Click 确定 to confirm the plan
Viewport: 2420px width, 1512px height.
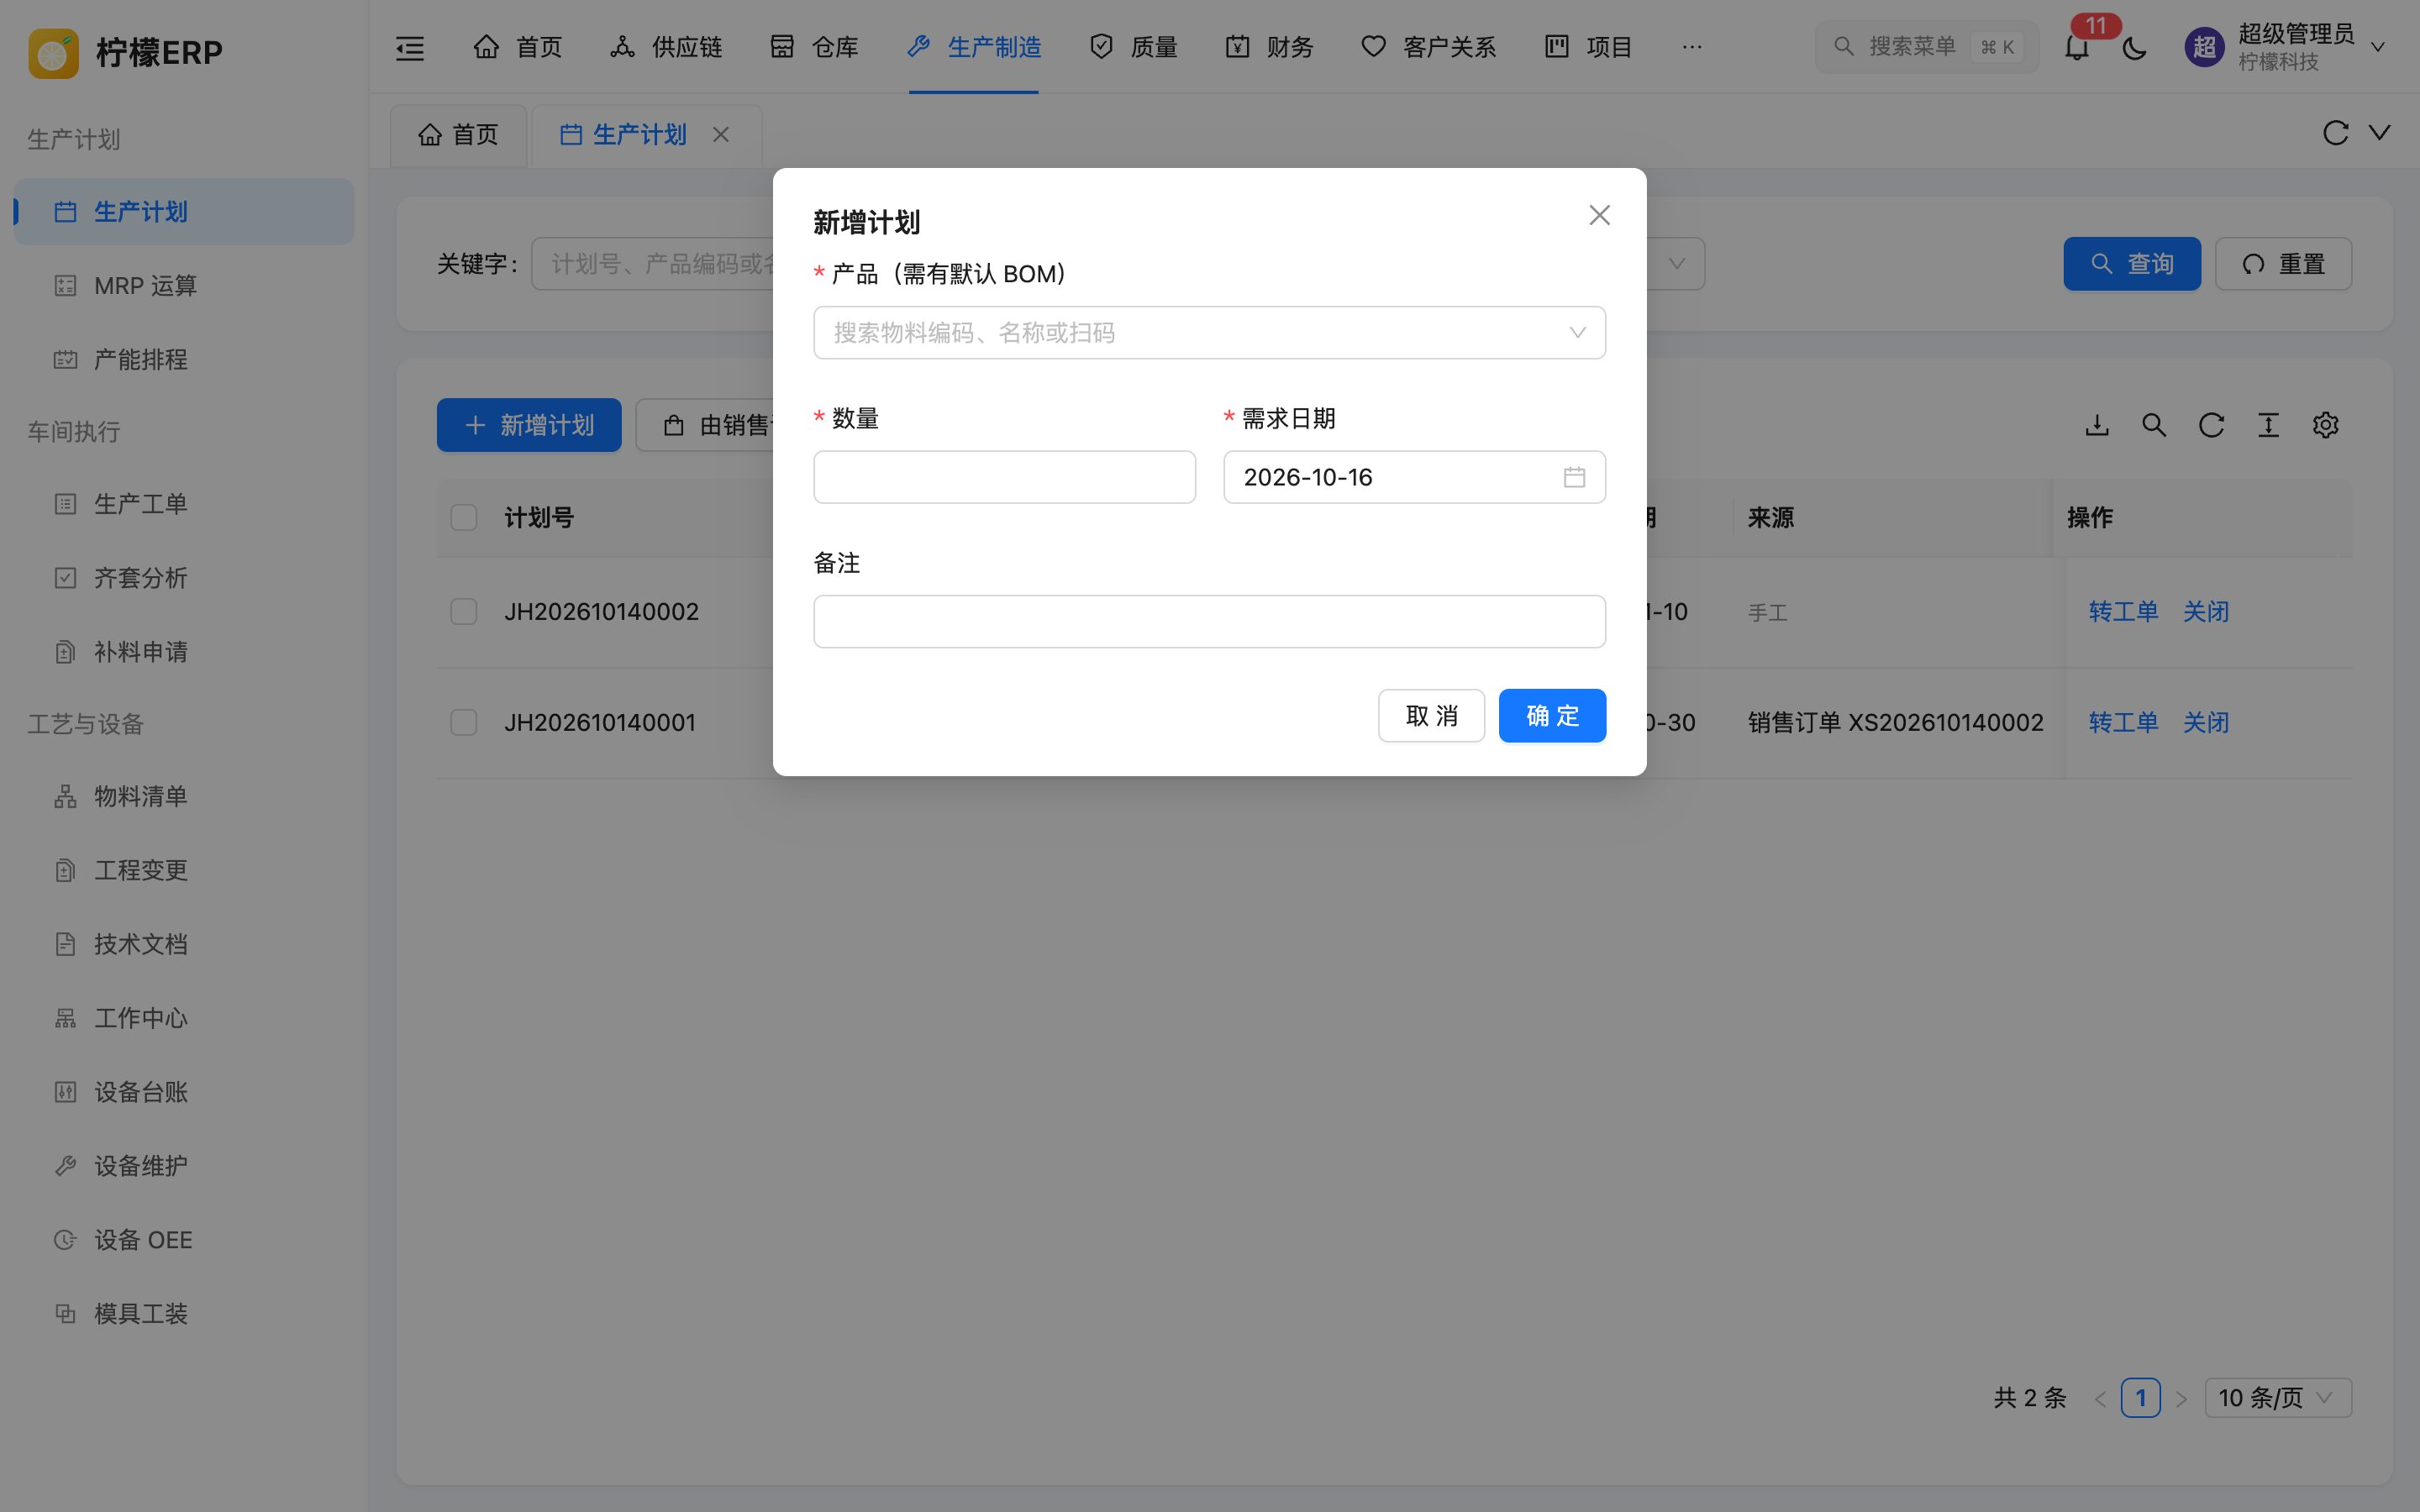coord(1552,716)
